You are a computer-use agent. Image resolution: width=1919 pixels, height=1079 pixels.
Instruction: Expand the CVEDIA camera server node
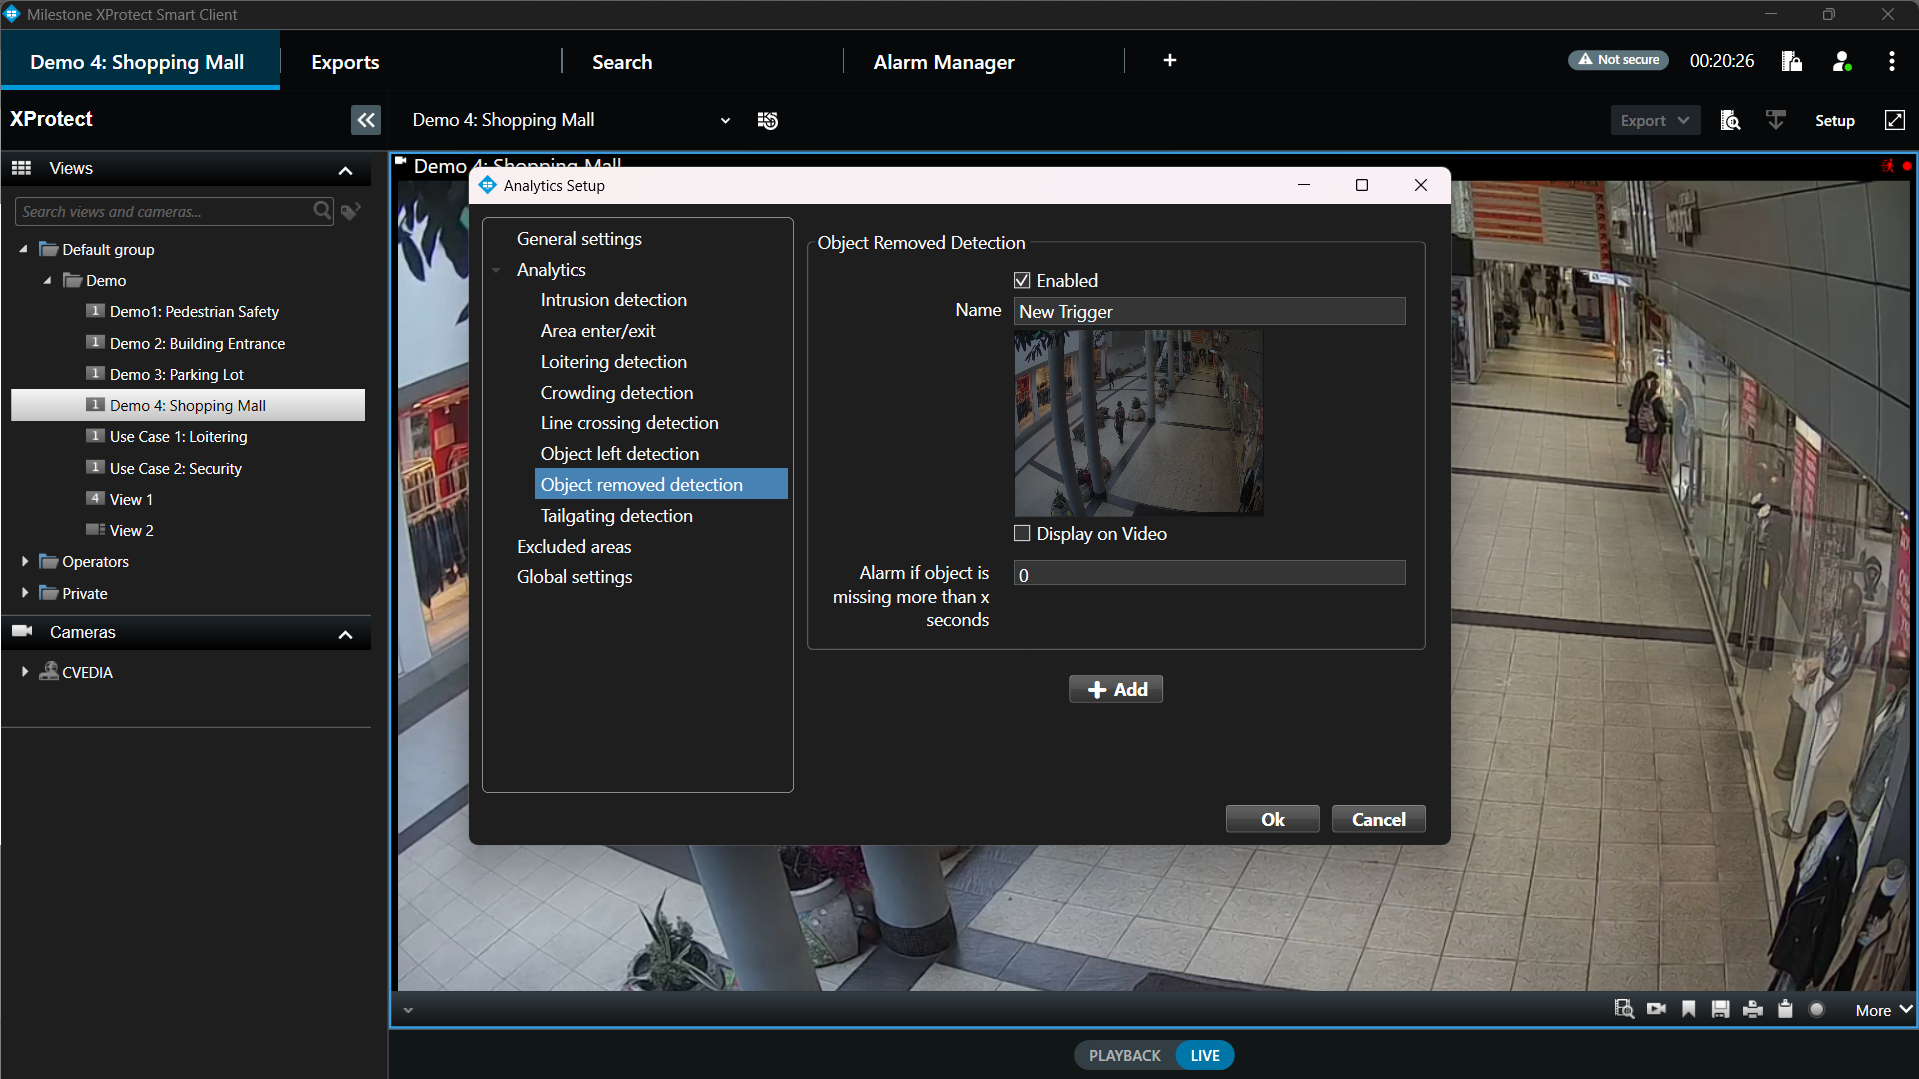24,672
